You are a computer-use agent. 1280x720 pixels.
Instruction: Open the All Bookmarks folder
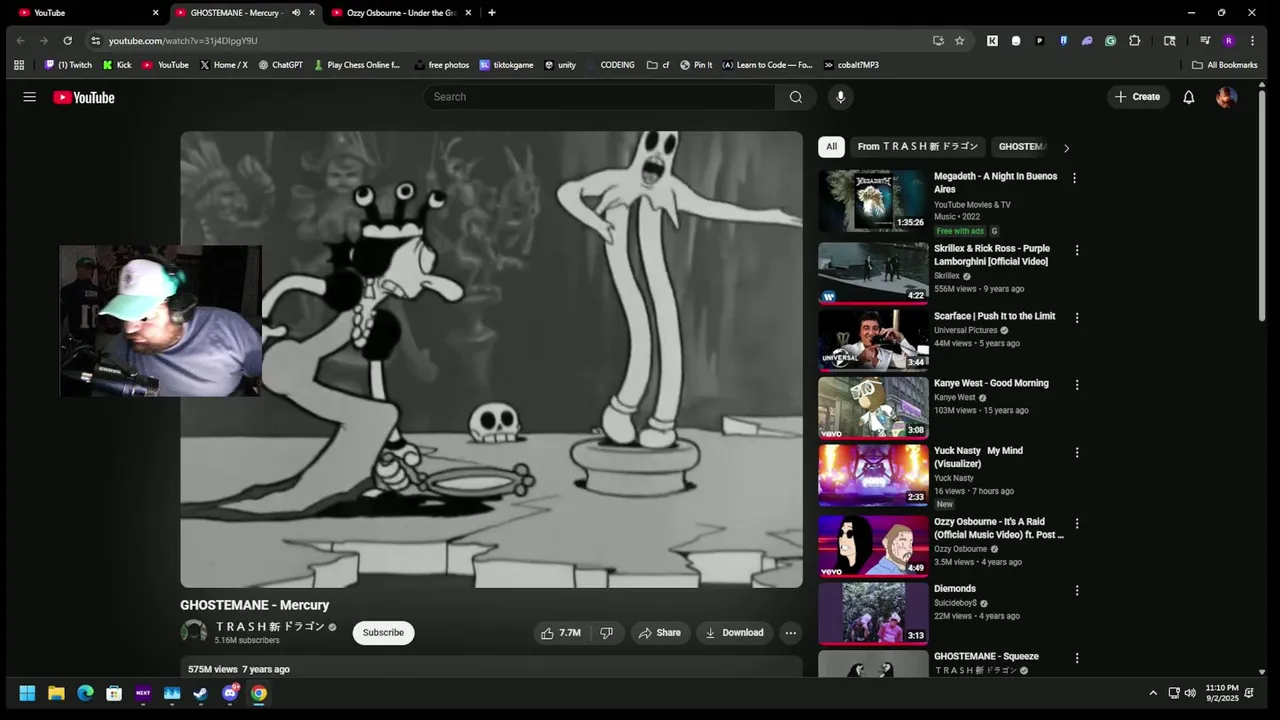click(x=1225, y=65)
